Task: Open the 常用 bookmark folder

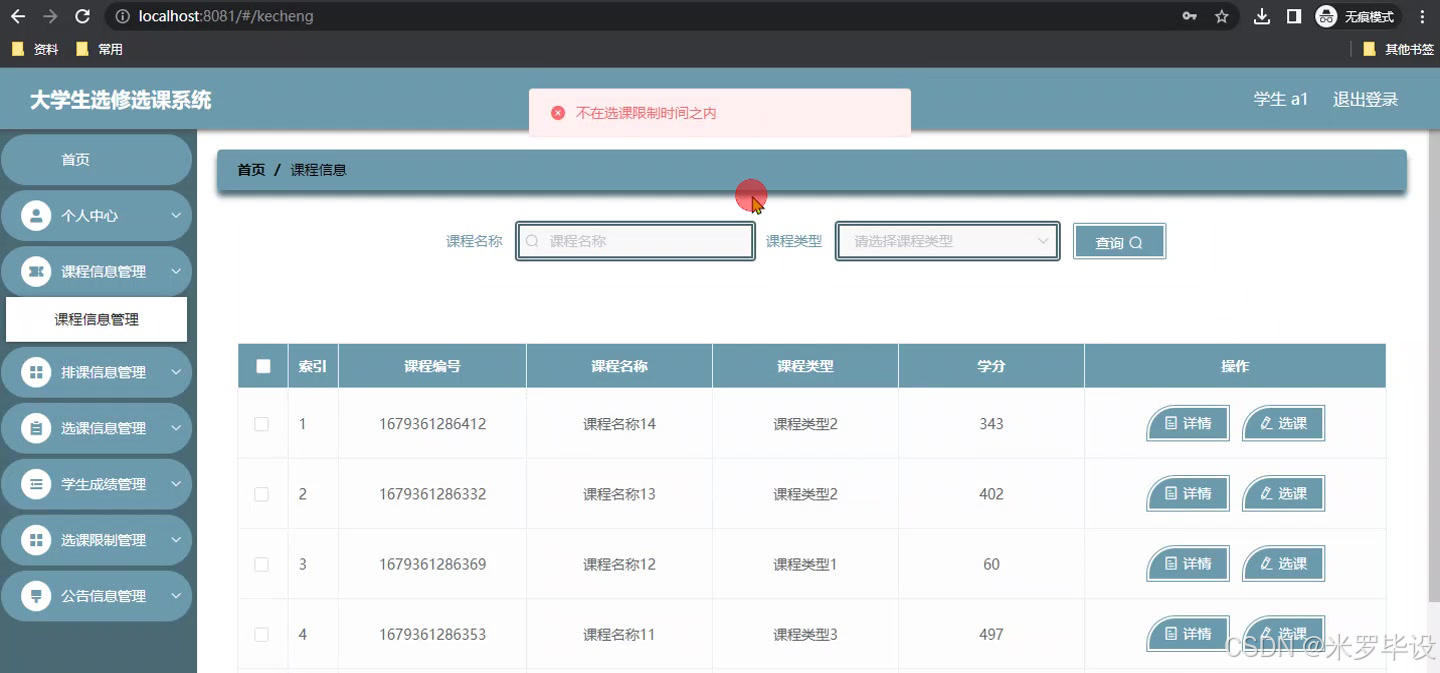Action: point(99,49)
